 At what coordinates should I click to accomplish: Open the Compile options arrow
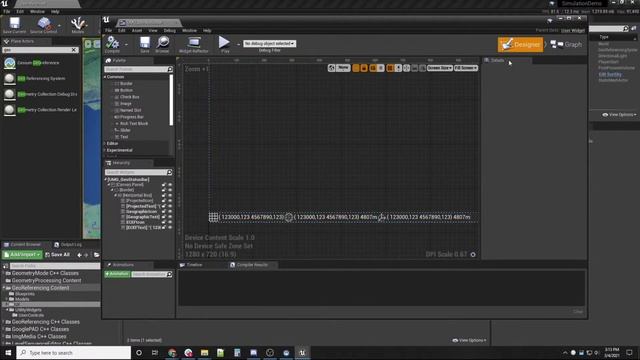126,44
